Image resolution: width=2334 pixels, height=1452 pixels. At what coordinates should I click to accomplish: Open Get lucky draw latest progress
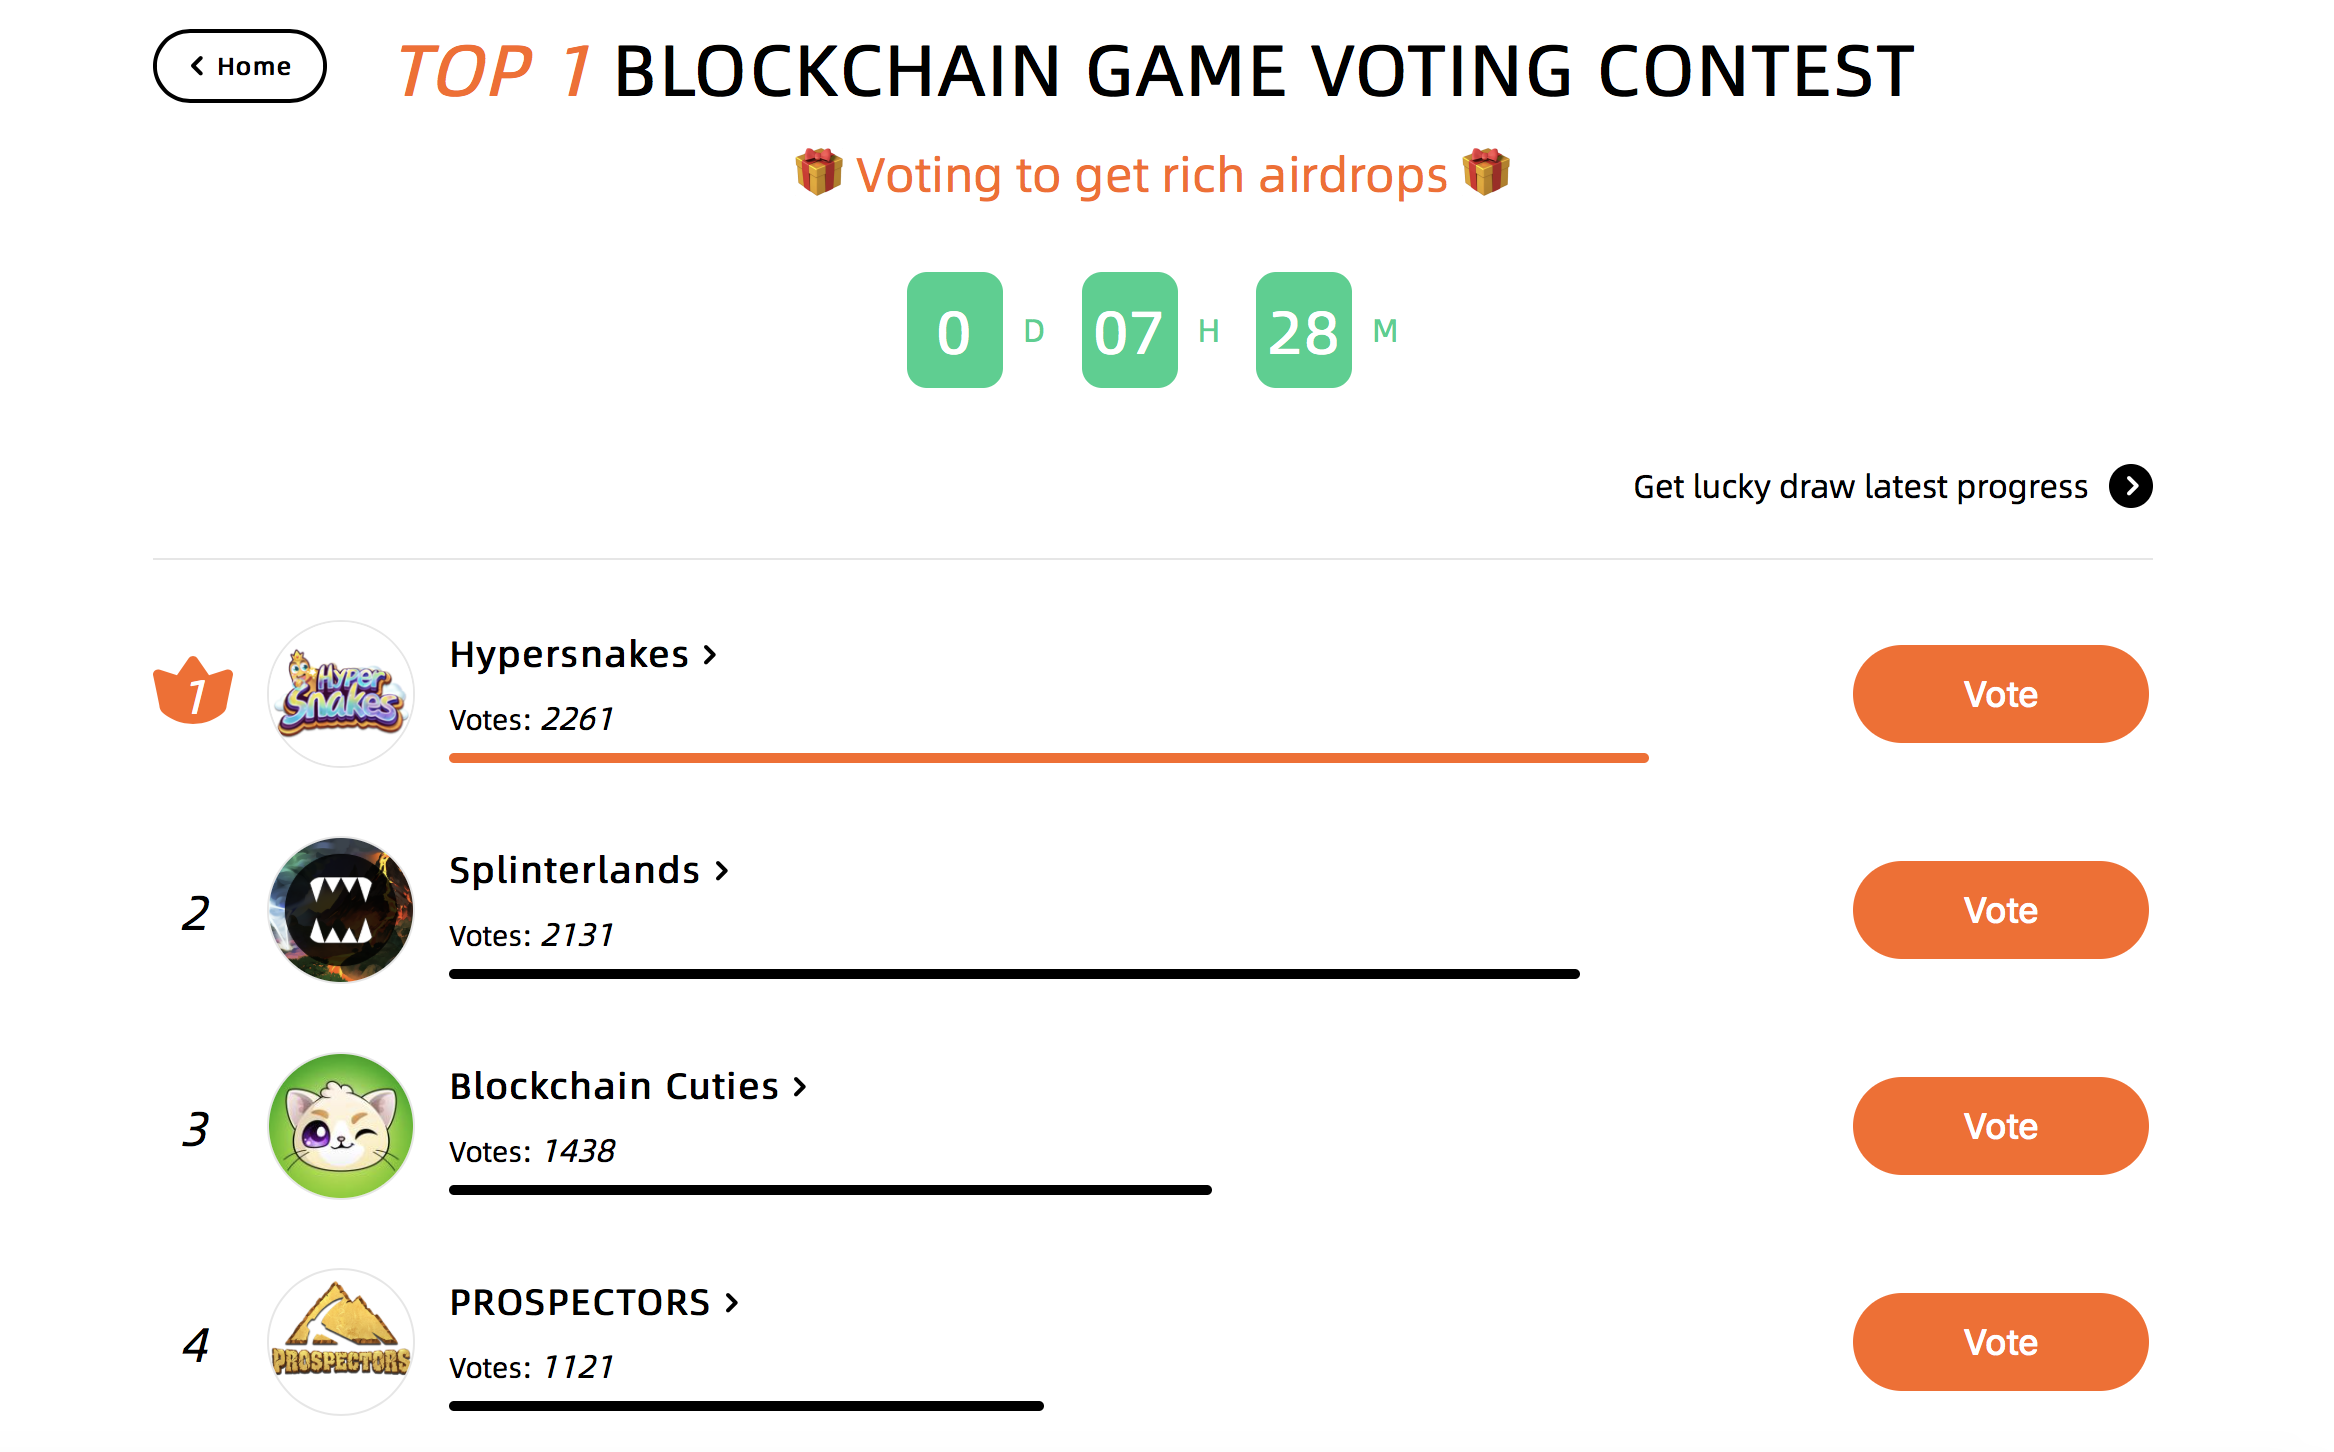point(1860,486)
